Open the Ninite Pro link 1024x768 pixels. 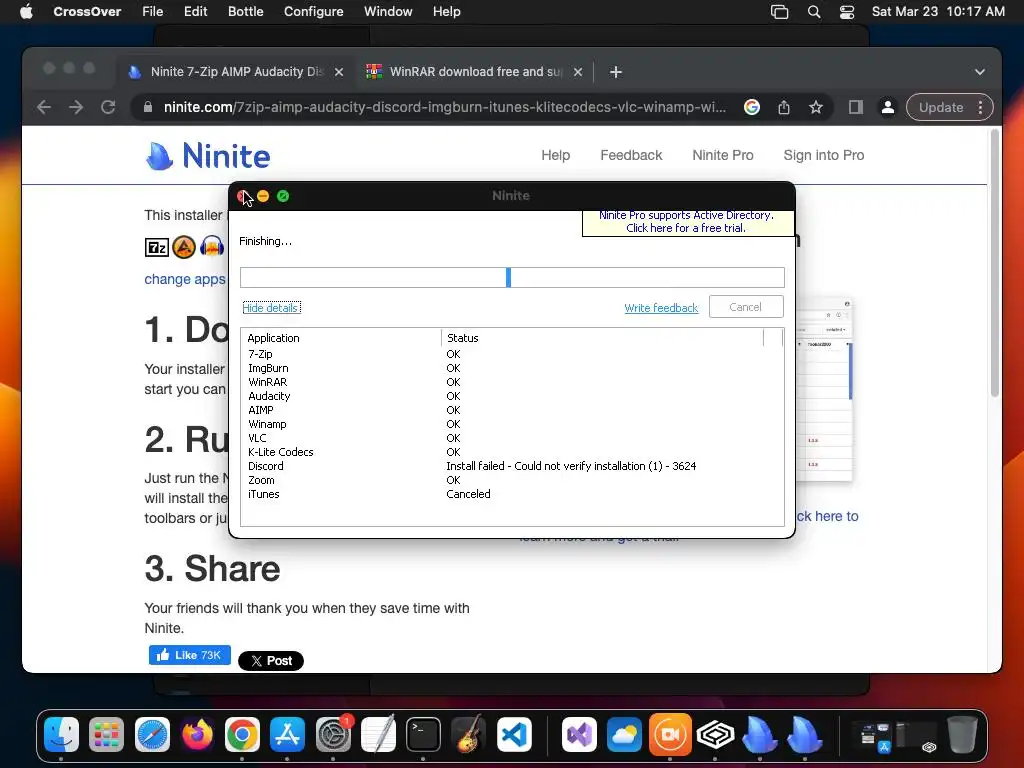point(723,155)
